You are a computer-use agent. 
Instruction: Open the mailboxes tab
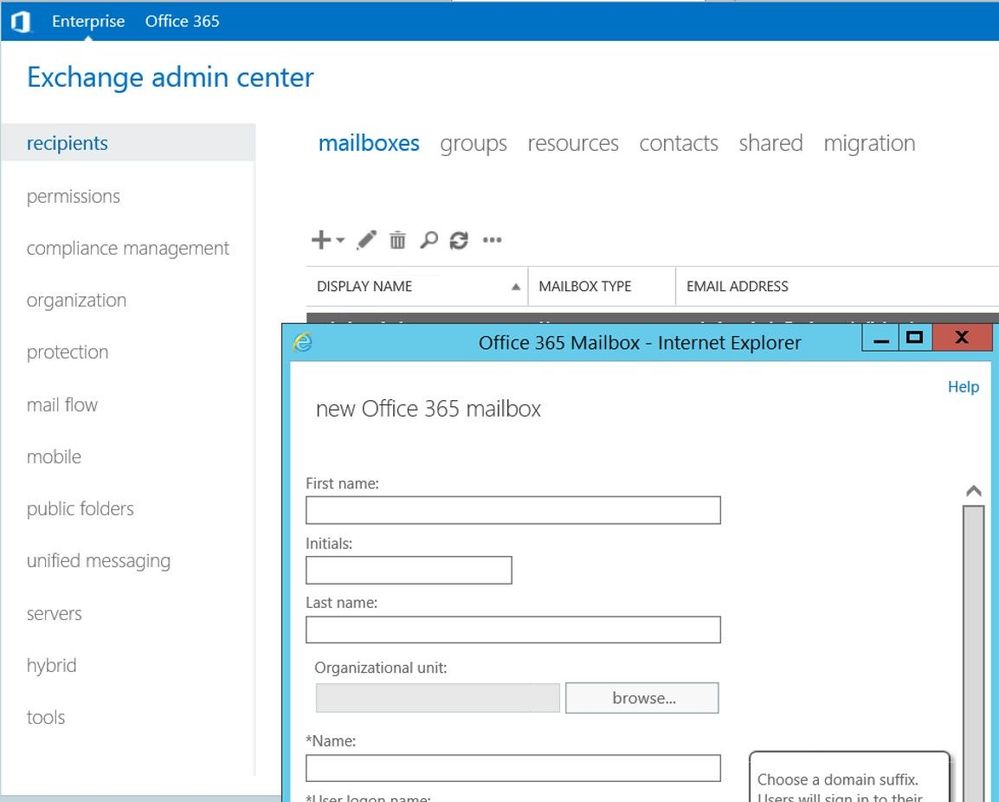pos(369,143)
